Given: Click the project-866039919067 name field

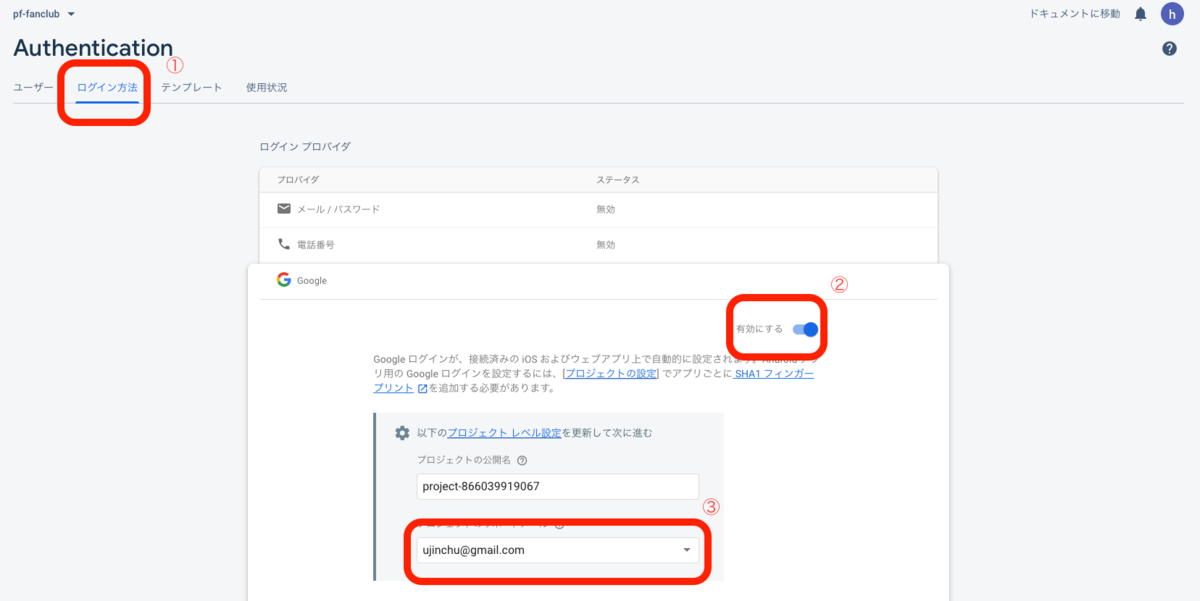Looking at the screenshot, I should 557,486.
